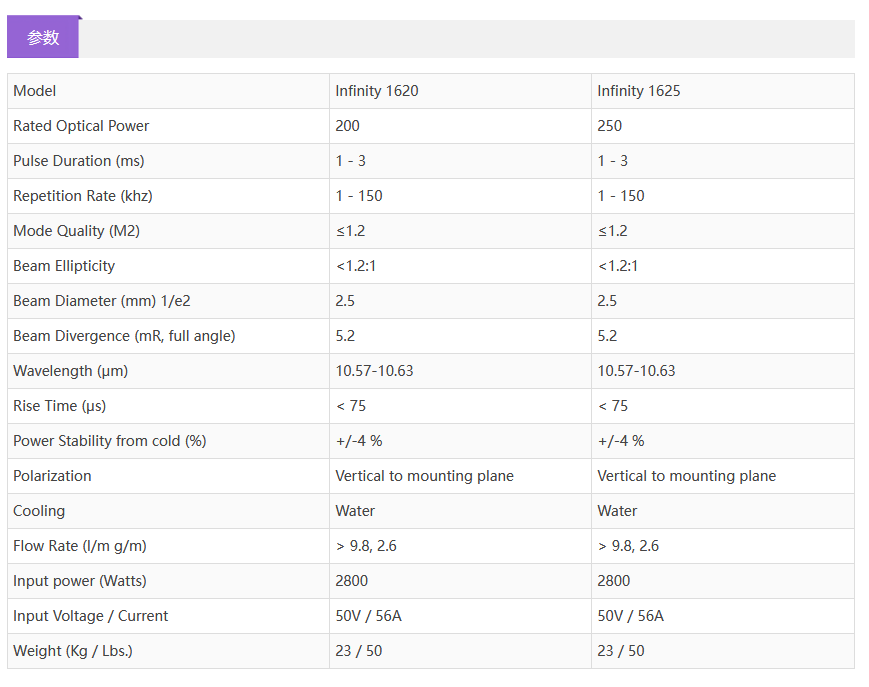Select the Infinity 1625 column header
Screen dimensions: 869x687
639,91
